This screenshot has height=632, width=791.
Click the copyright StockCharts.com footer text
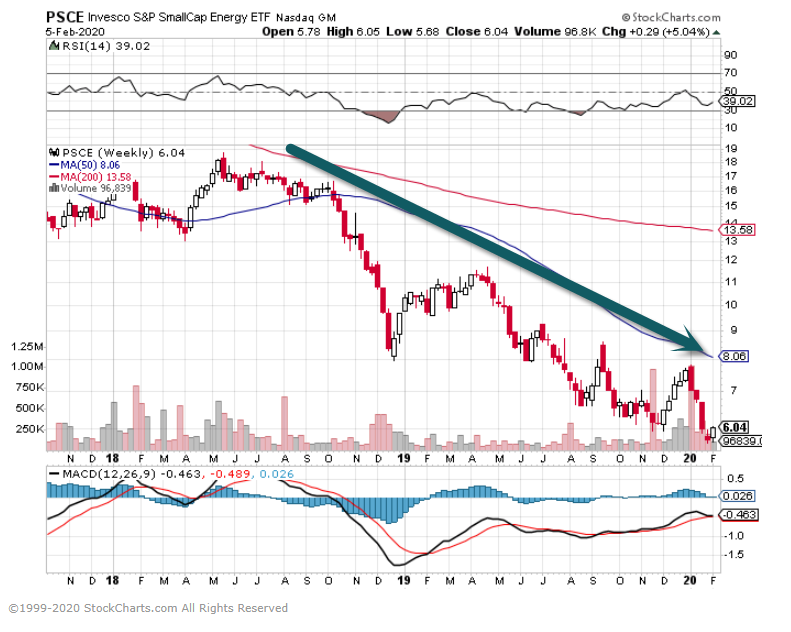(x=148, y=608)
